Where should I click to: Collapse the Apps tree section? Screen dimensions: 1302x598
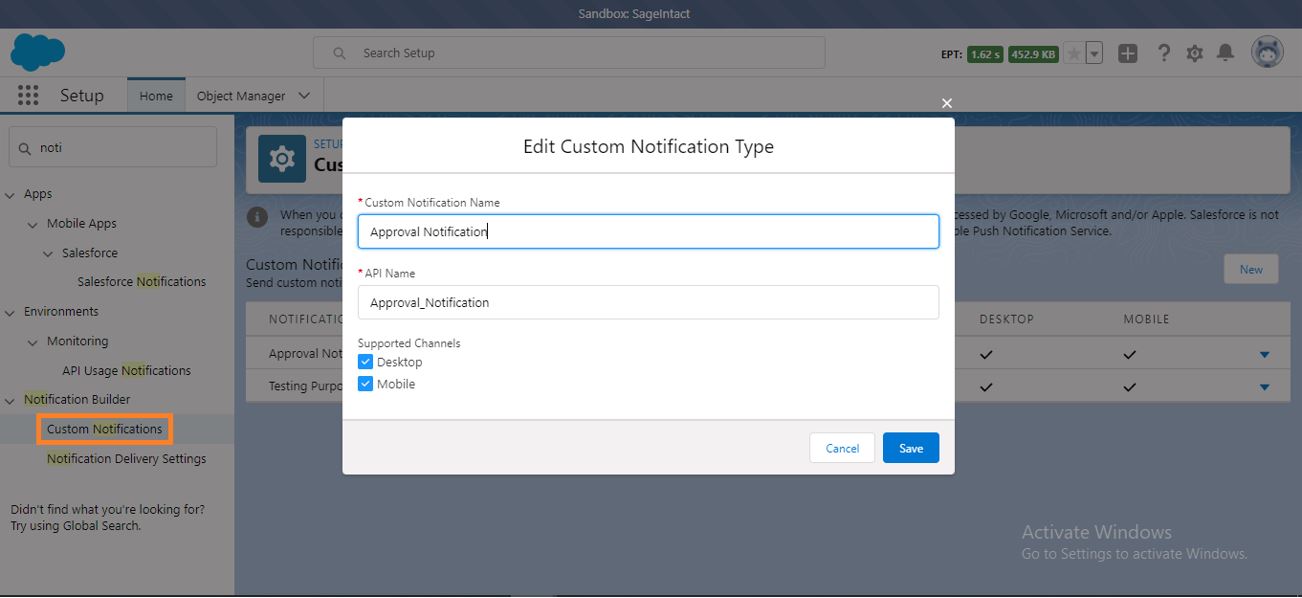(10, 194)
